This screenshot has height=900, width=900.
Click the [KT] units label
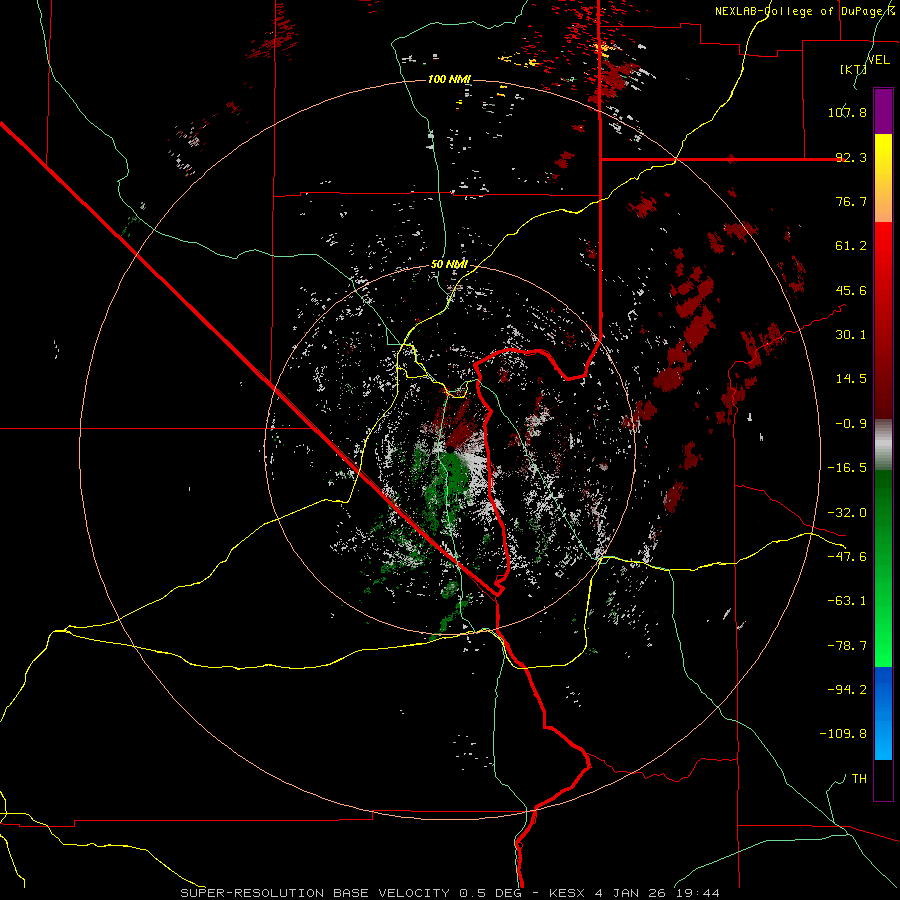click(x=853, y=69)
